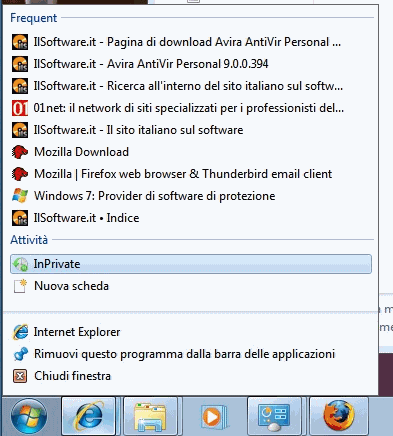393x436 pixels.
Task: Launch Windows Media Player from taskbar
Action: click(212, 417)
